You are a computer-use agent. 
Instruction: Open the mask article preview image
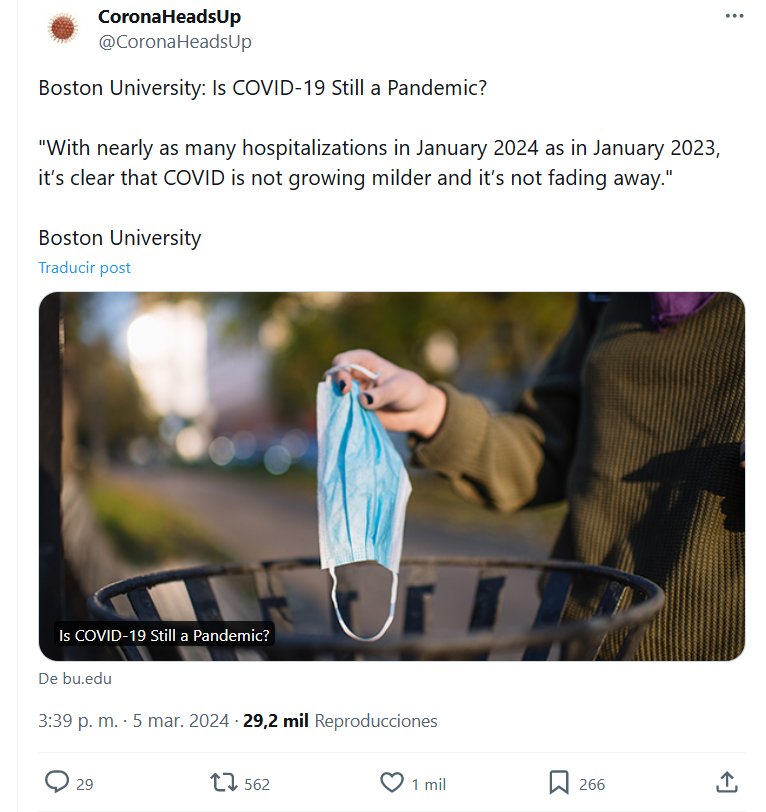pyautogui.click(x=391, y=450)
